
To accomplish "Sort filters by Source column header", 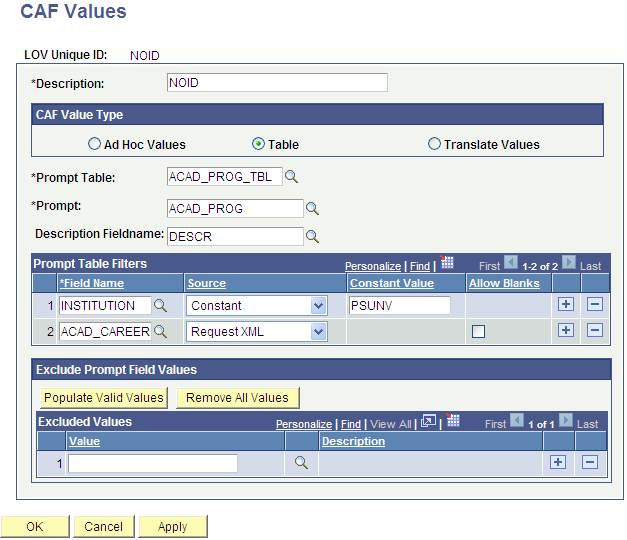I will coord(207,283).
